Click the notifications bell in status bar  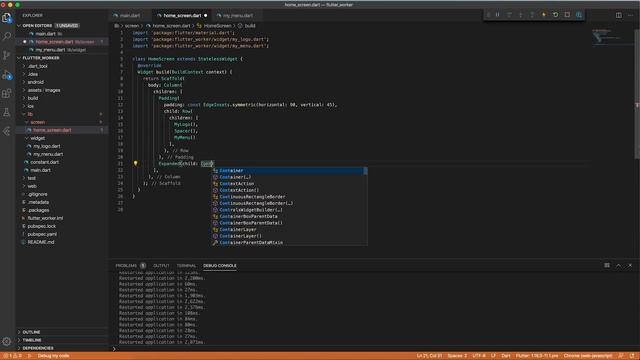632,356
